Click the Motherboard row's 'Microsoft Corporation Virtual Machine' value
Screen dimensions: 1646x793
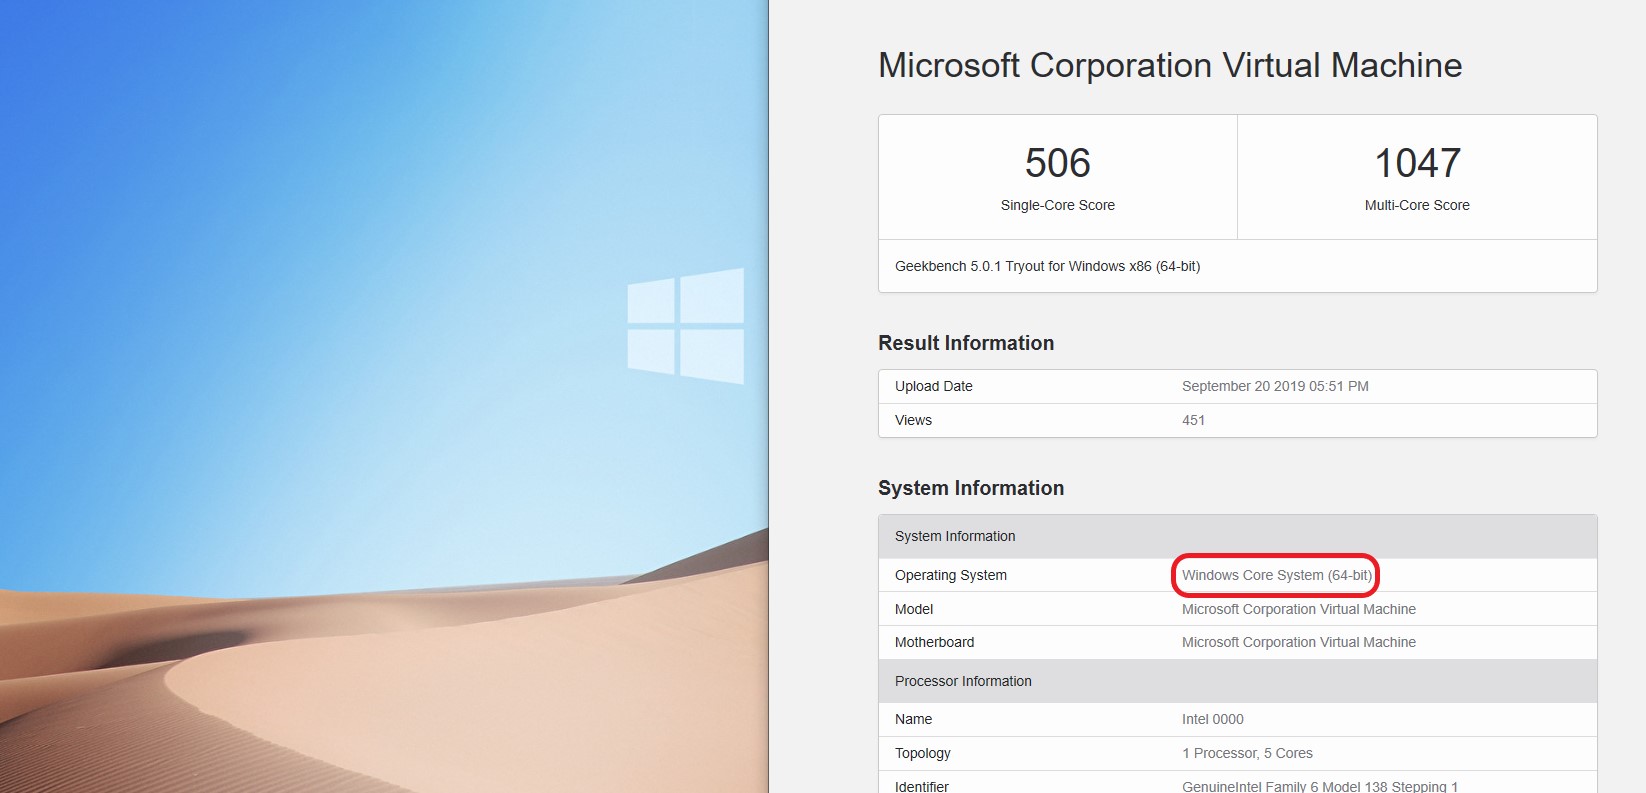click(x=1299, y=642)
